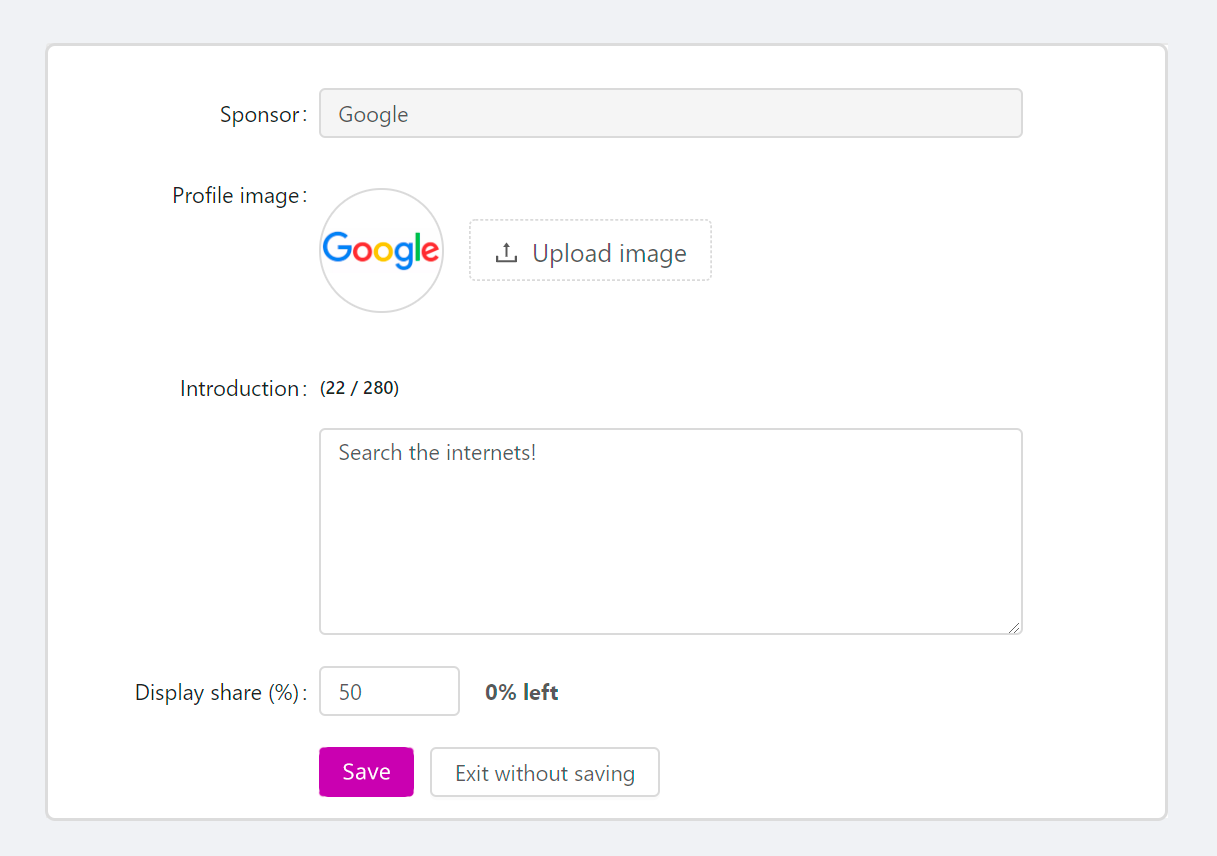Save the sponsor settings

(366, 772)
